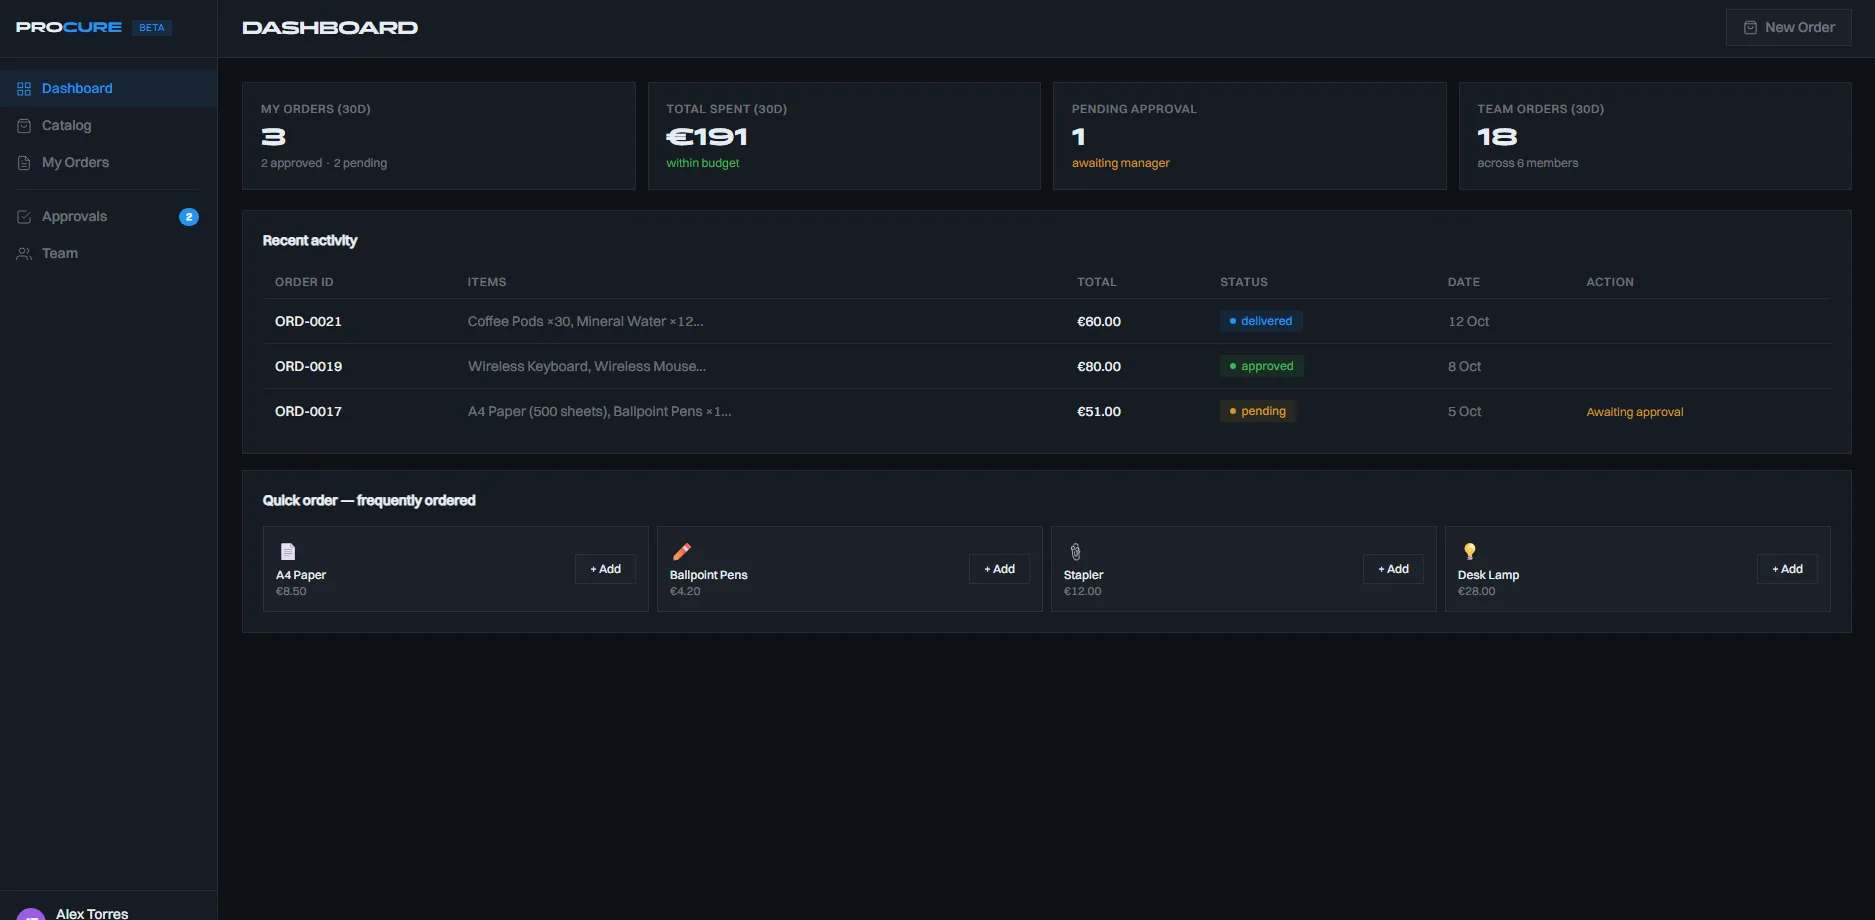The image size is (1875, 920).
Task: Click the Ballpoint Pens pencil icon
Action: point(682,551)
